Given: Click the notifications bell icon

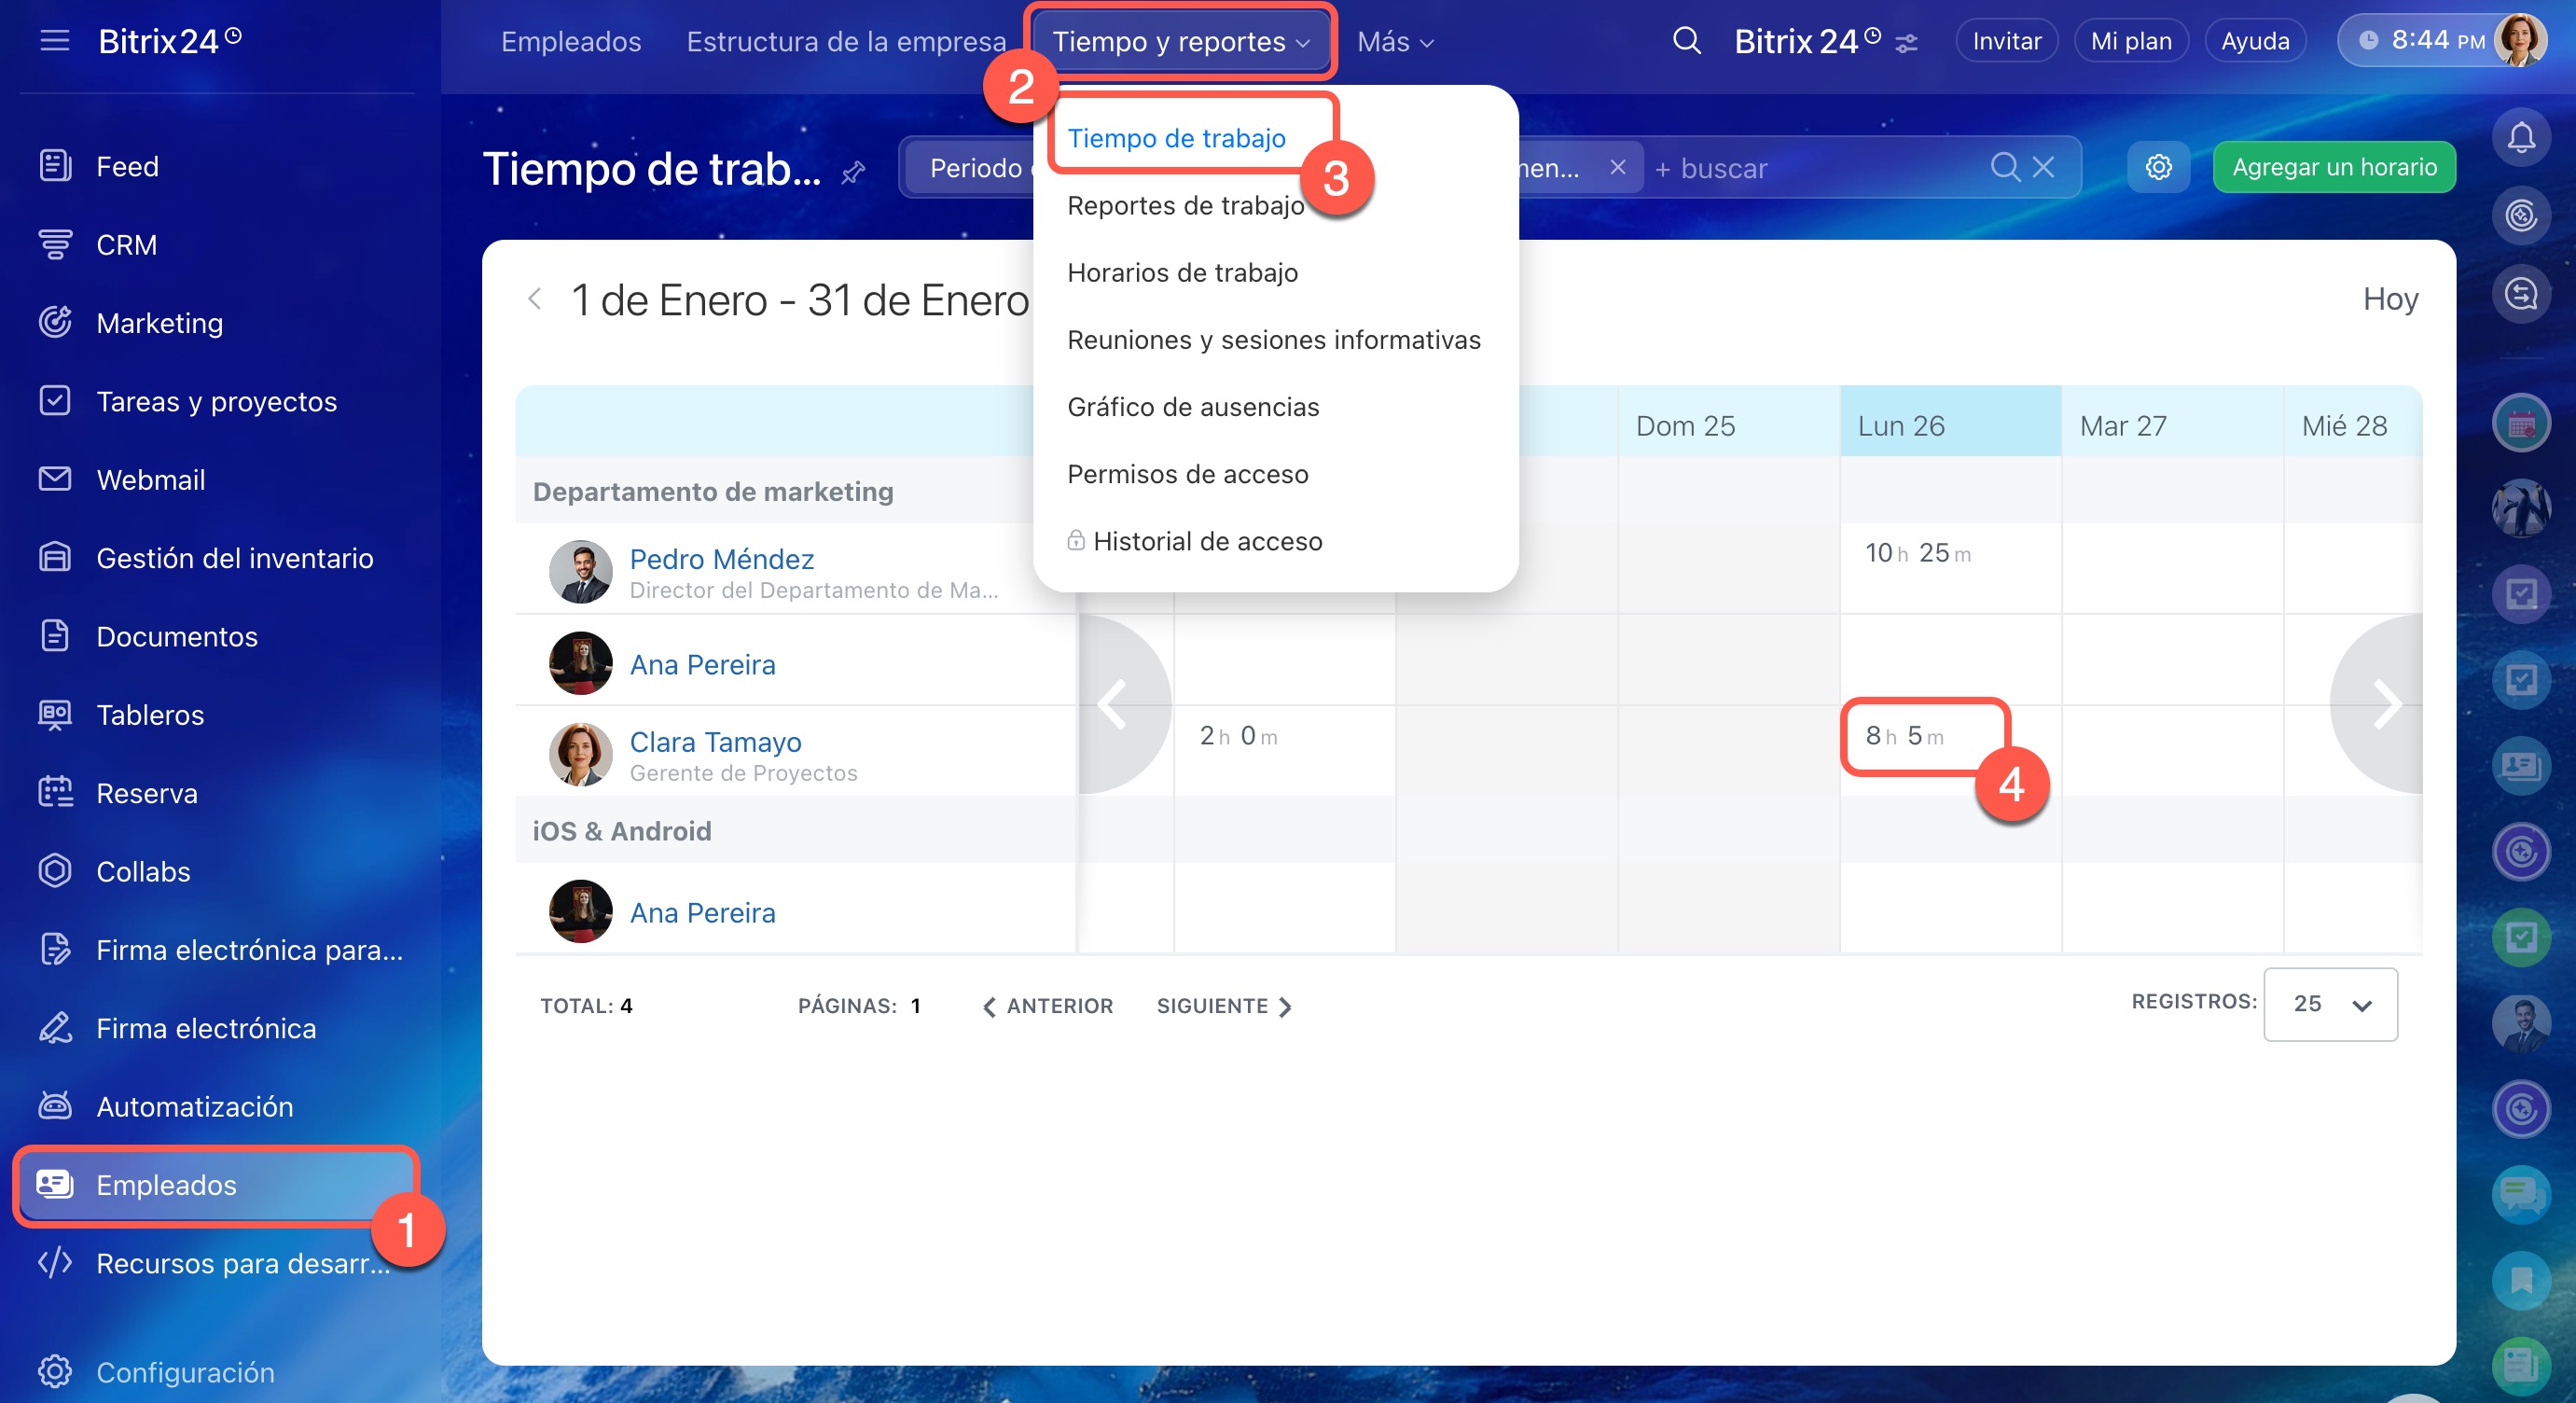Looking at the screenshot, I should pyautogui.click(x=2520, y=137).
